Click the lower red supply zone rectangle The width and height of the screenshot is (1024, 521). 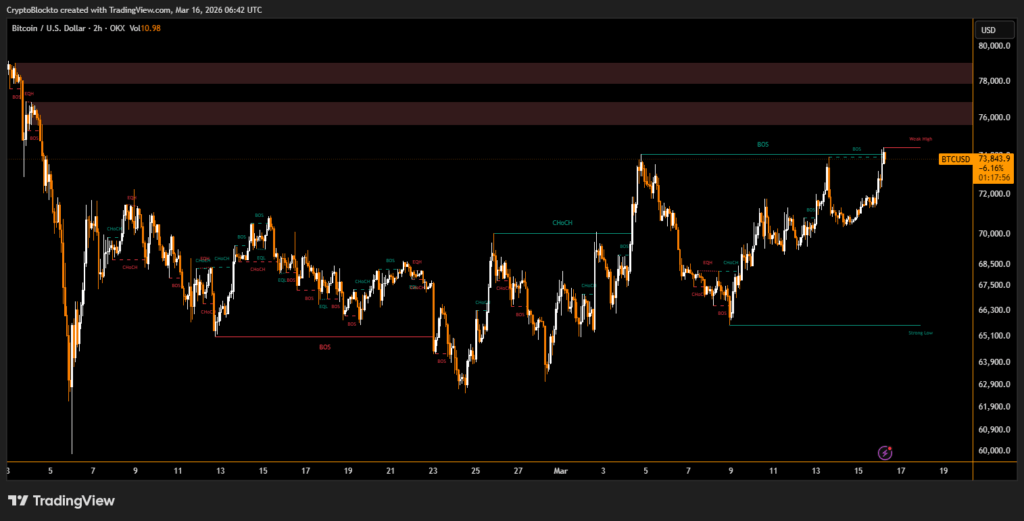coord(490,113)
